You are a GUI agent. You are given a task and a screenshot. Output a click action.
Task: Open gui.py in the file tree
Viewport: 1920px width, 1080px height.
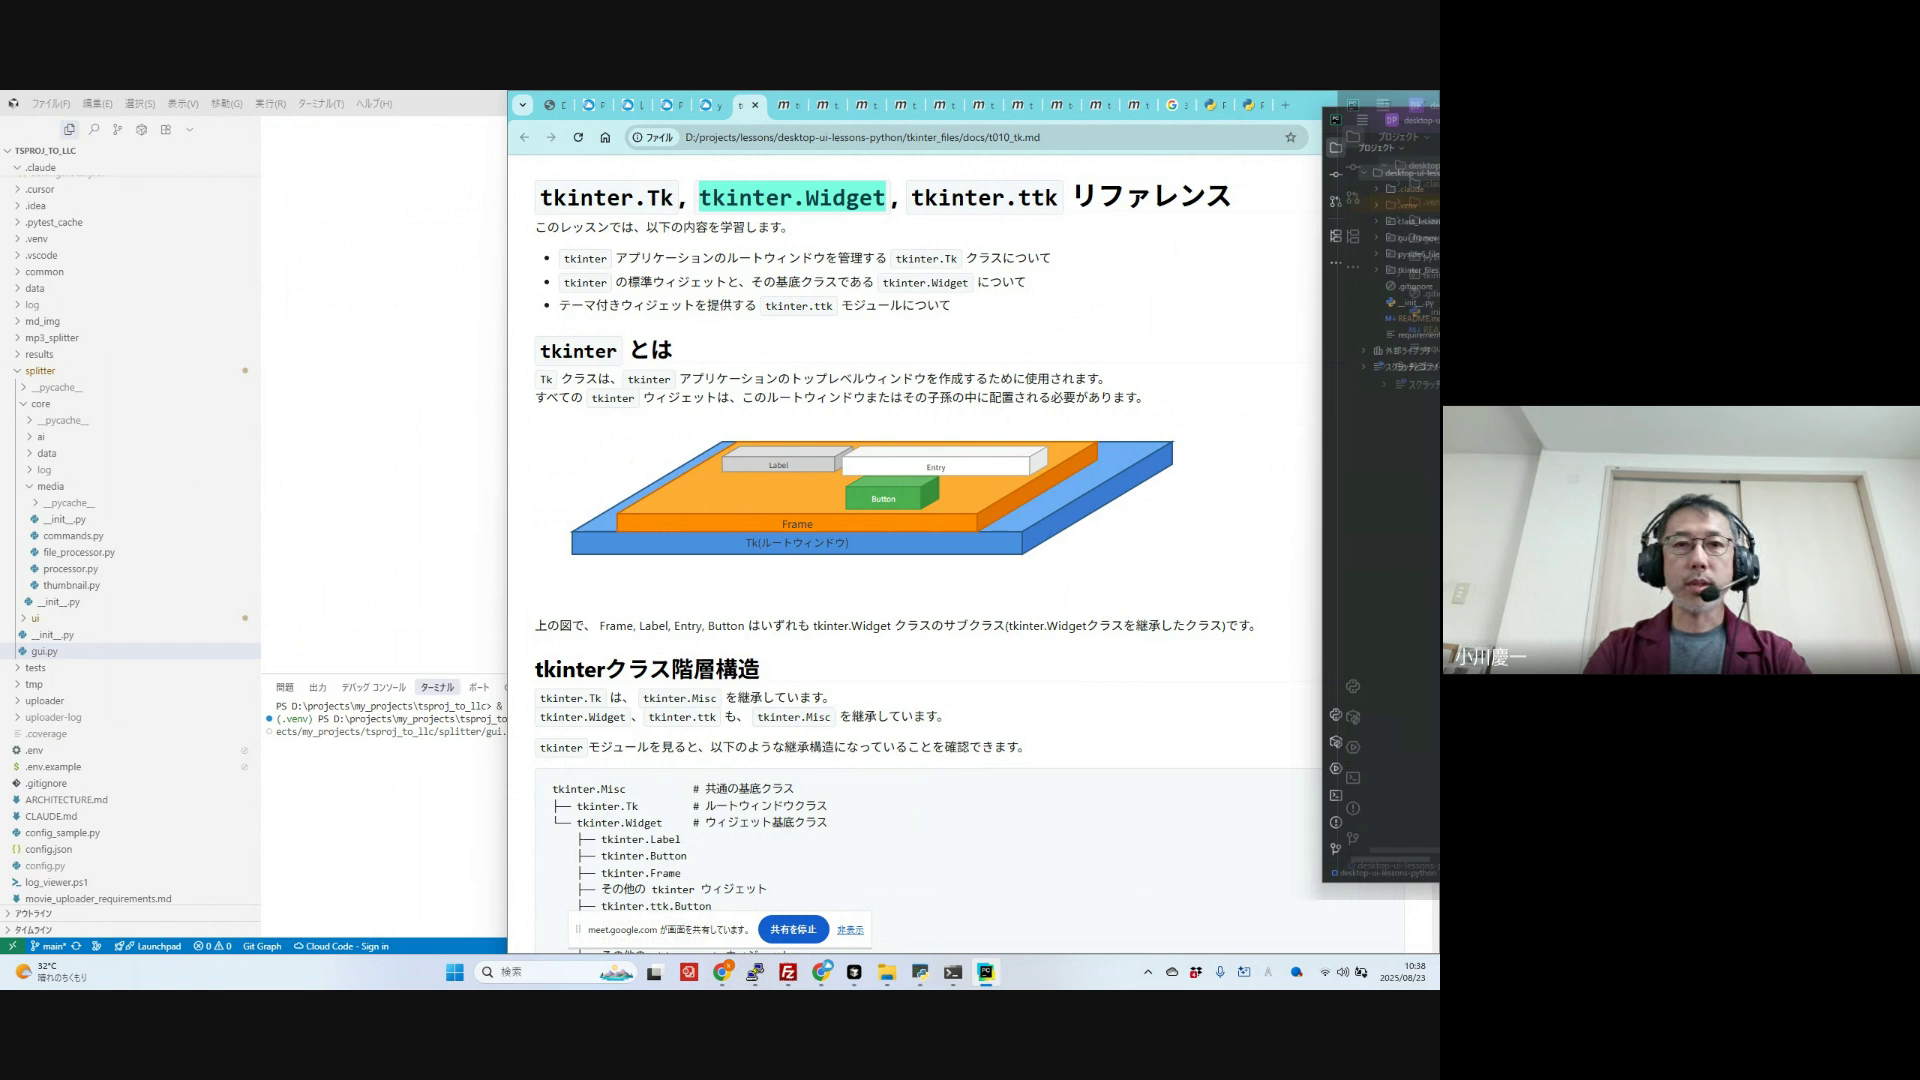(44, 651)
